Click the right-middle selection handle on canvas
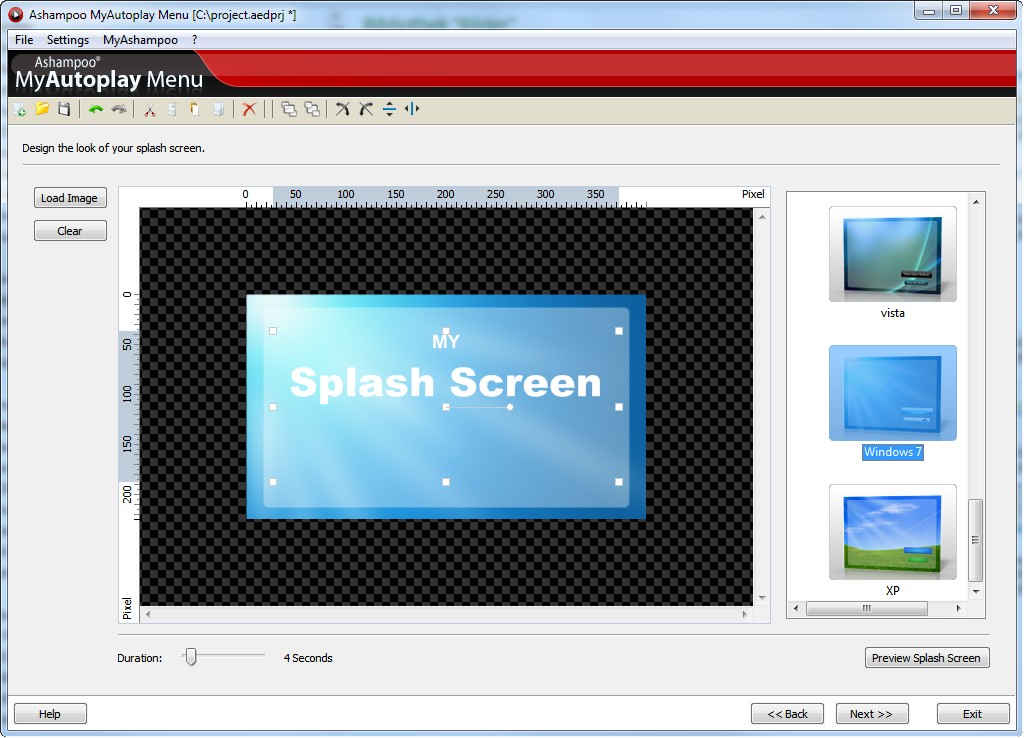This screenshot has width=1024, height=738. pos(619,407)
